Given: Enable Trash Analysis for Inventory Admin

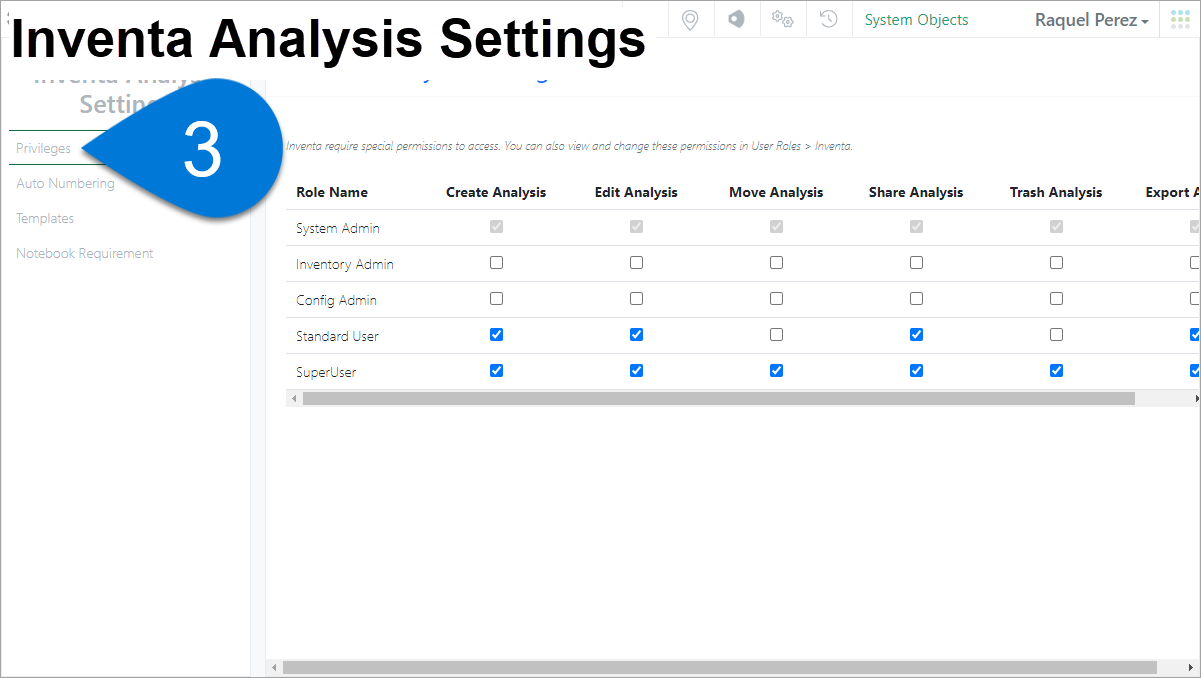Looking at the screenshot, I should [x=1056, y=263].
